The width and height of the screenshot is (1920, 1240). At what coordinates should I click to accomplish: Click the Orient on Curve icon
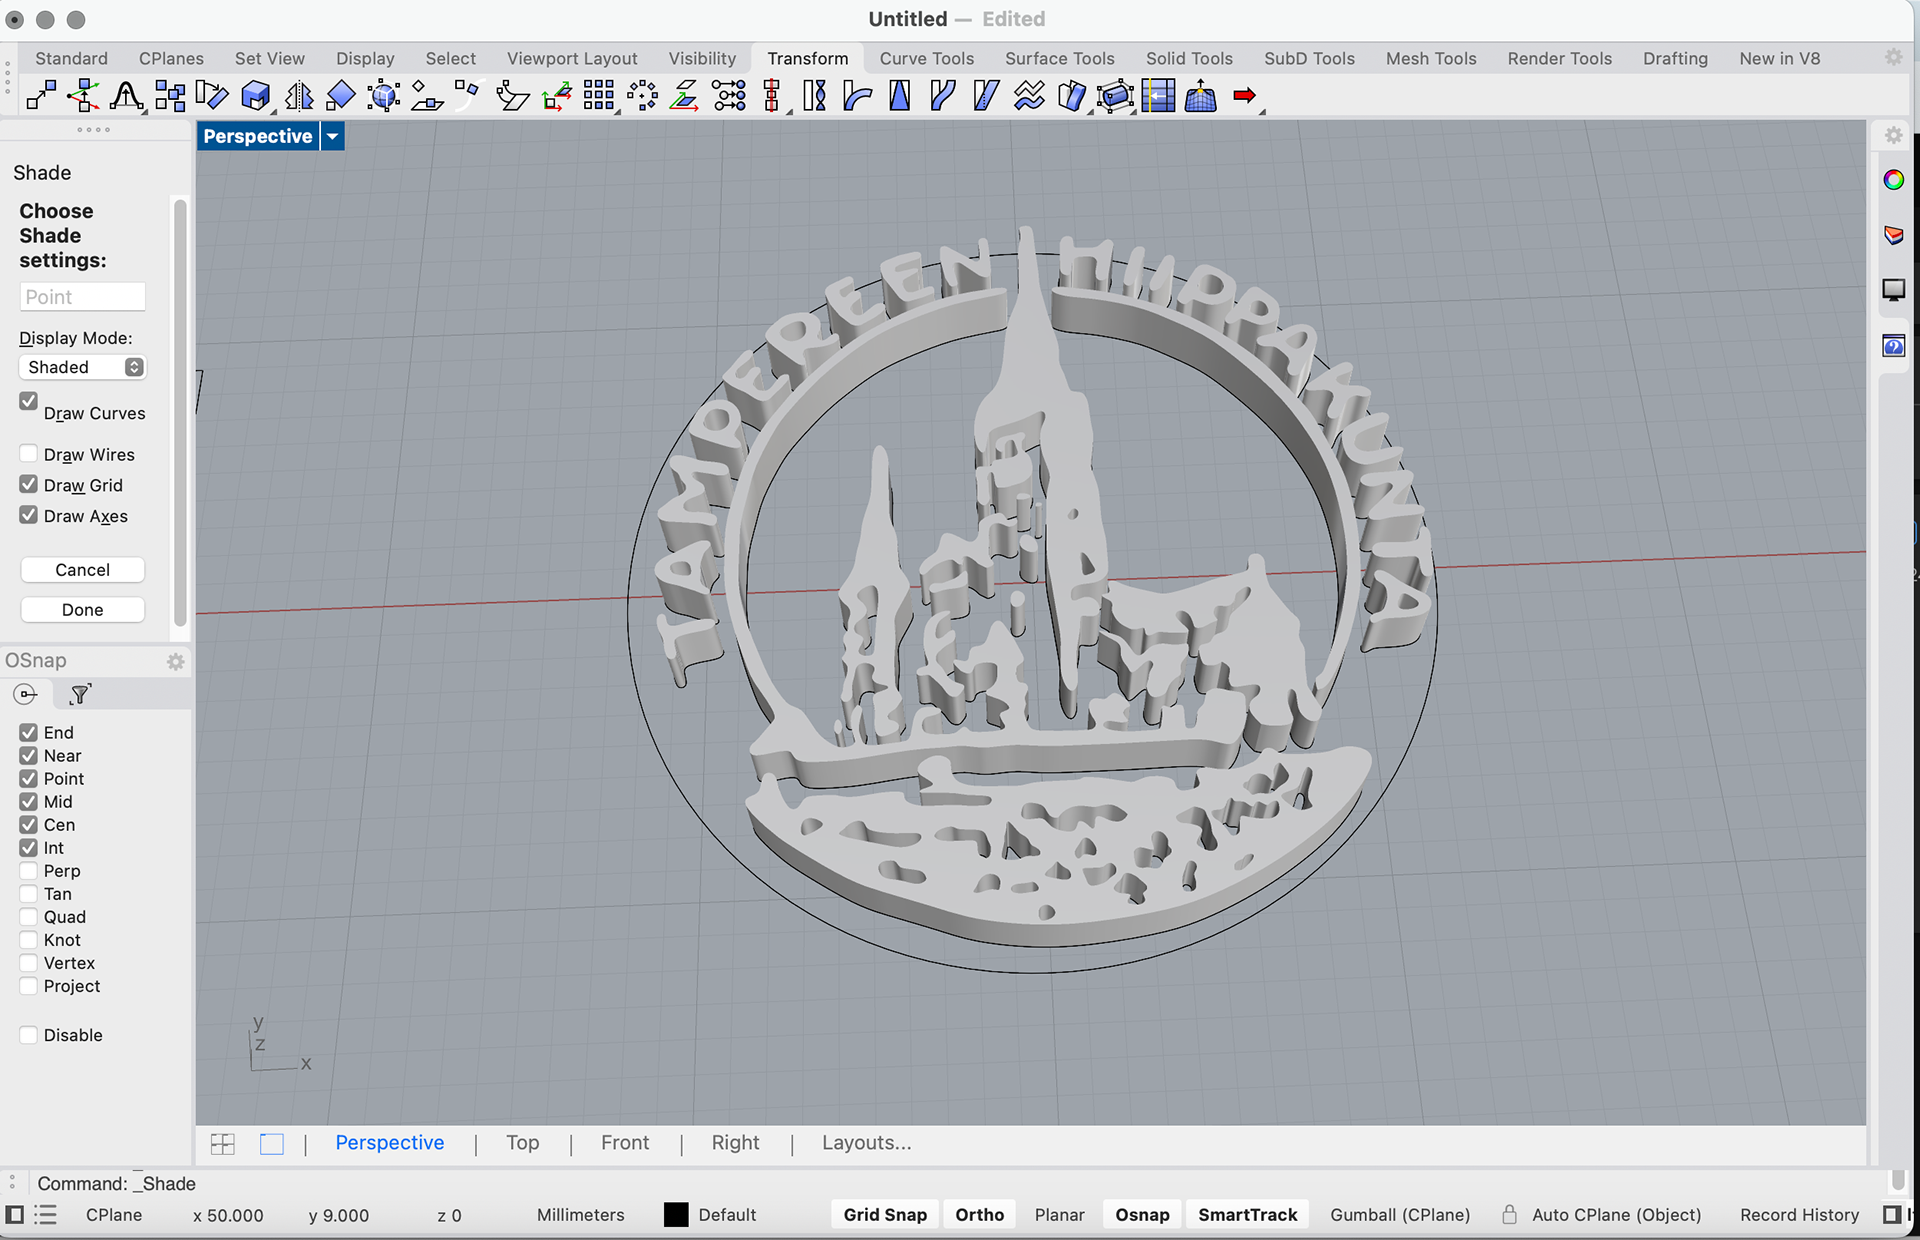click(x=468, y=96)
